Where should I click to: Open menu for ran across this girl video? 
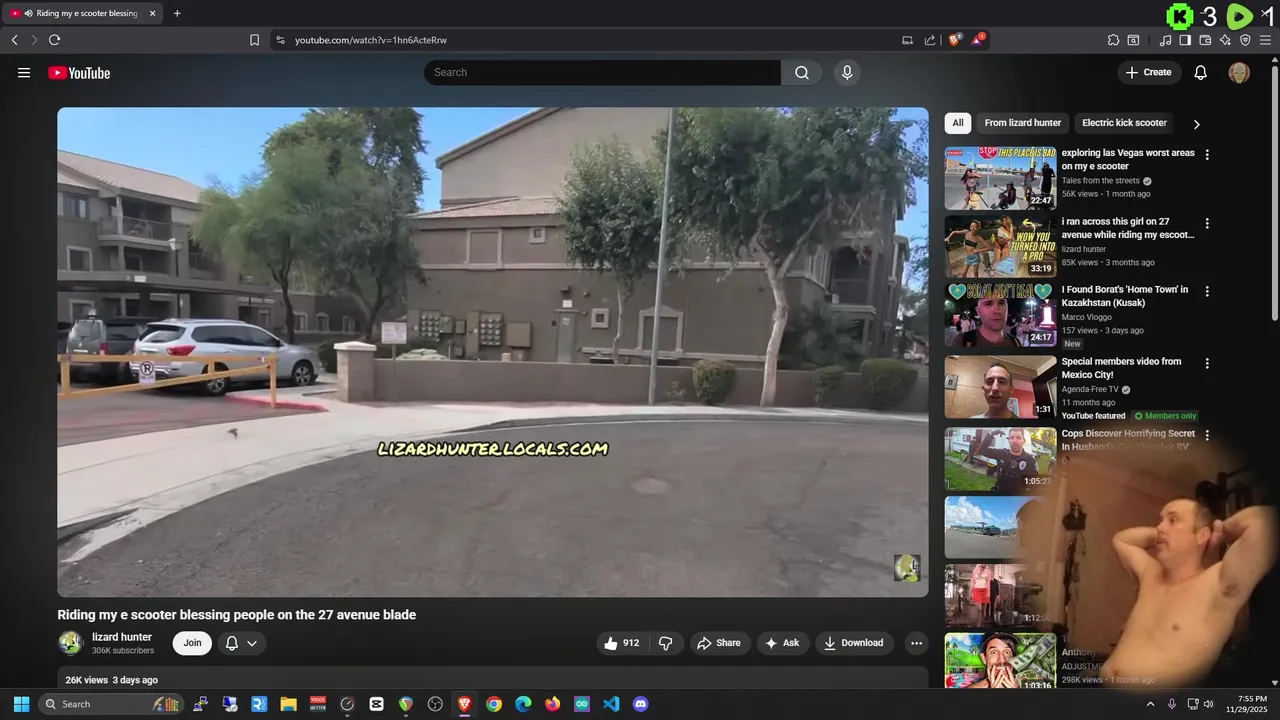(1207, 223)
